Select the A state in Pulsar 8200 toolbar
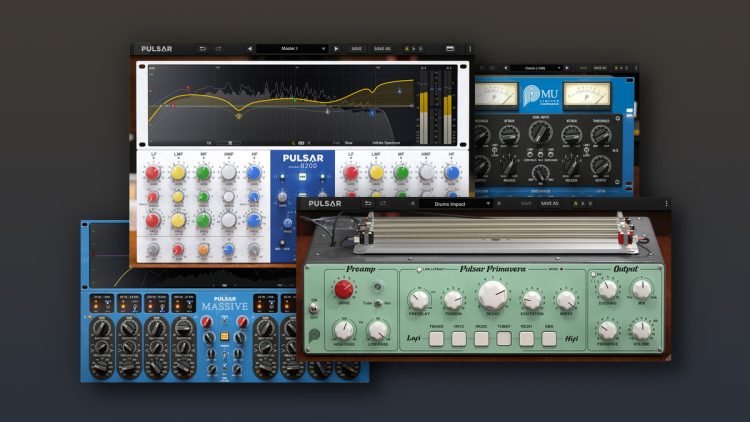Screen dimensions: 750x422 click(407, 49)
